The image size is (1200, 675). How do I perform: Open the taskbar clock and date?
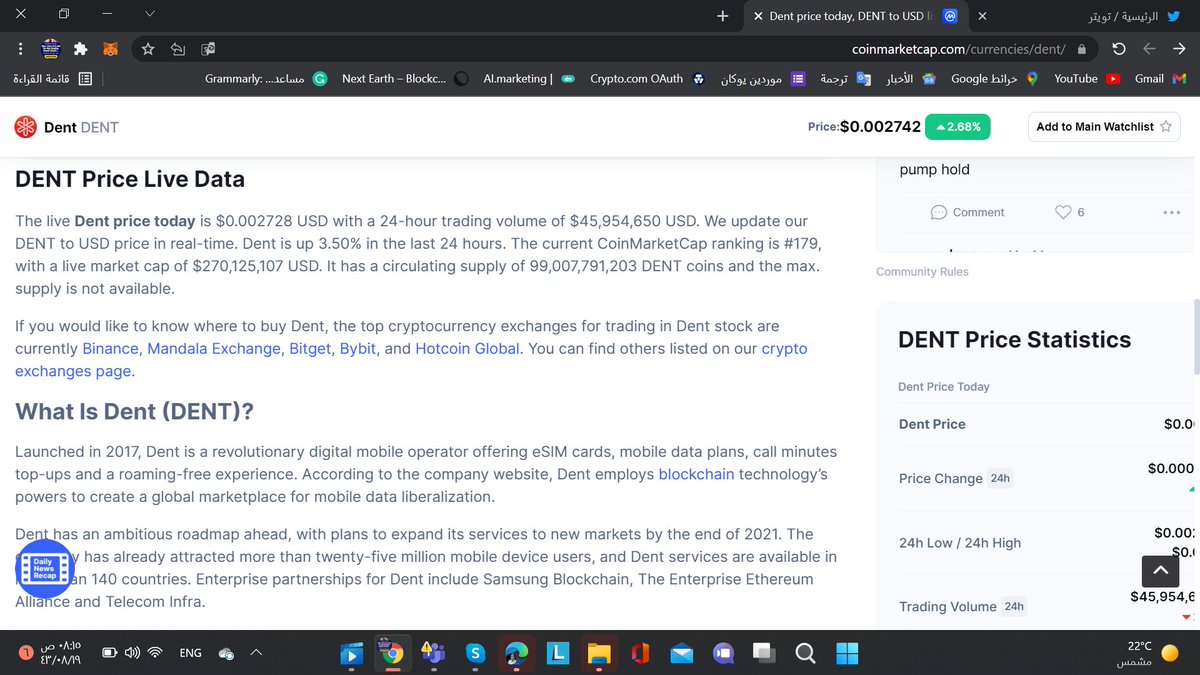tap(61, 652)
